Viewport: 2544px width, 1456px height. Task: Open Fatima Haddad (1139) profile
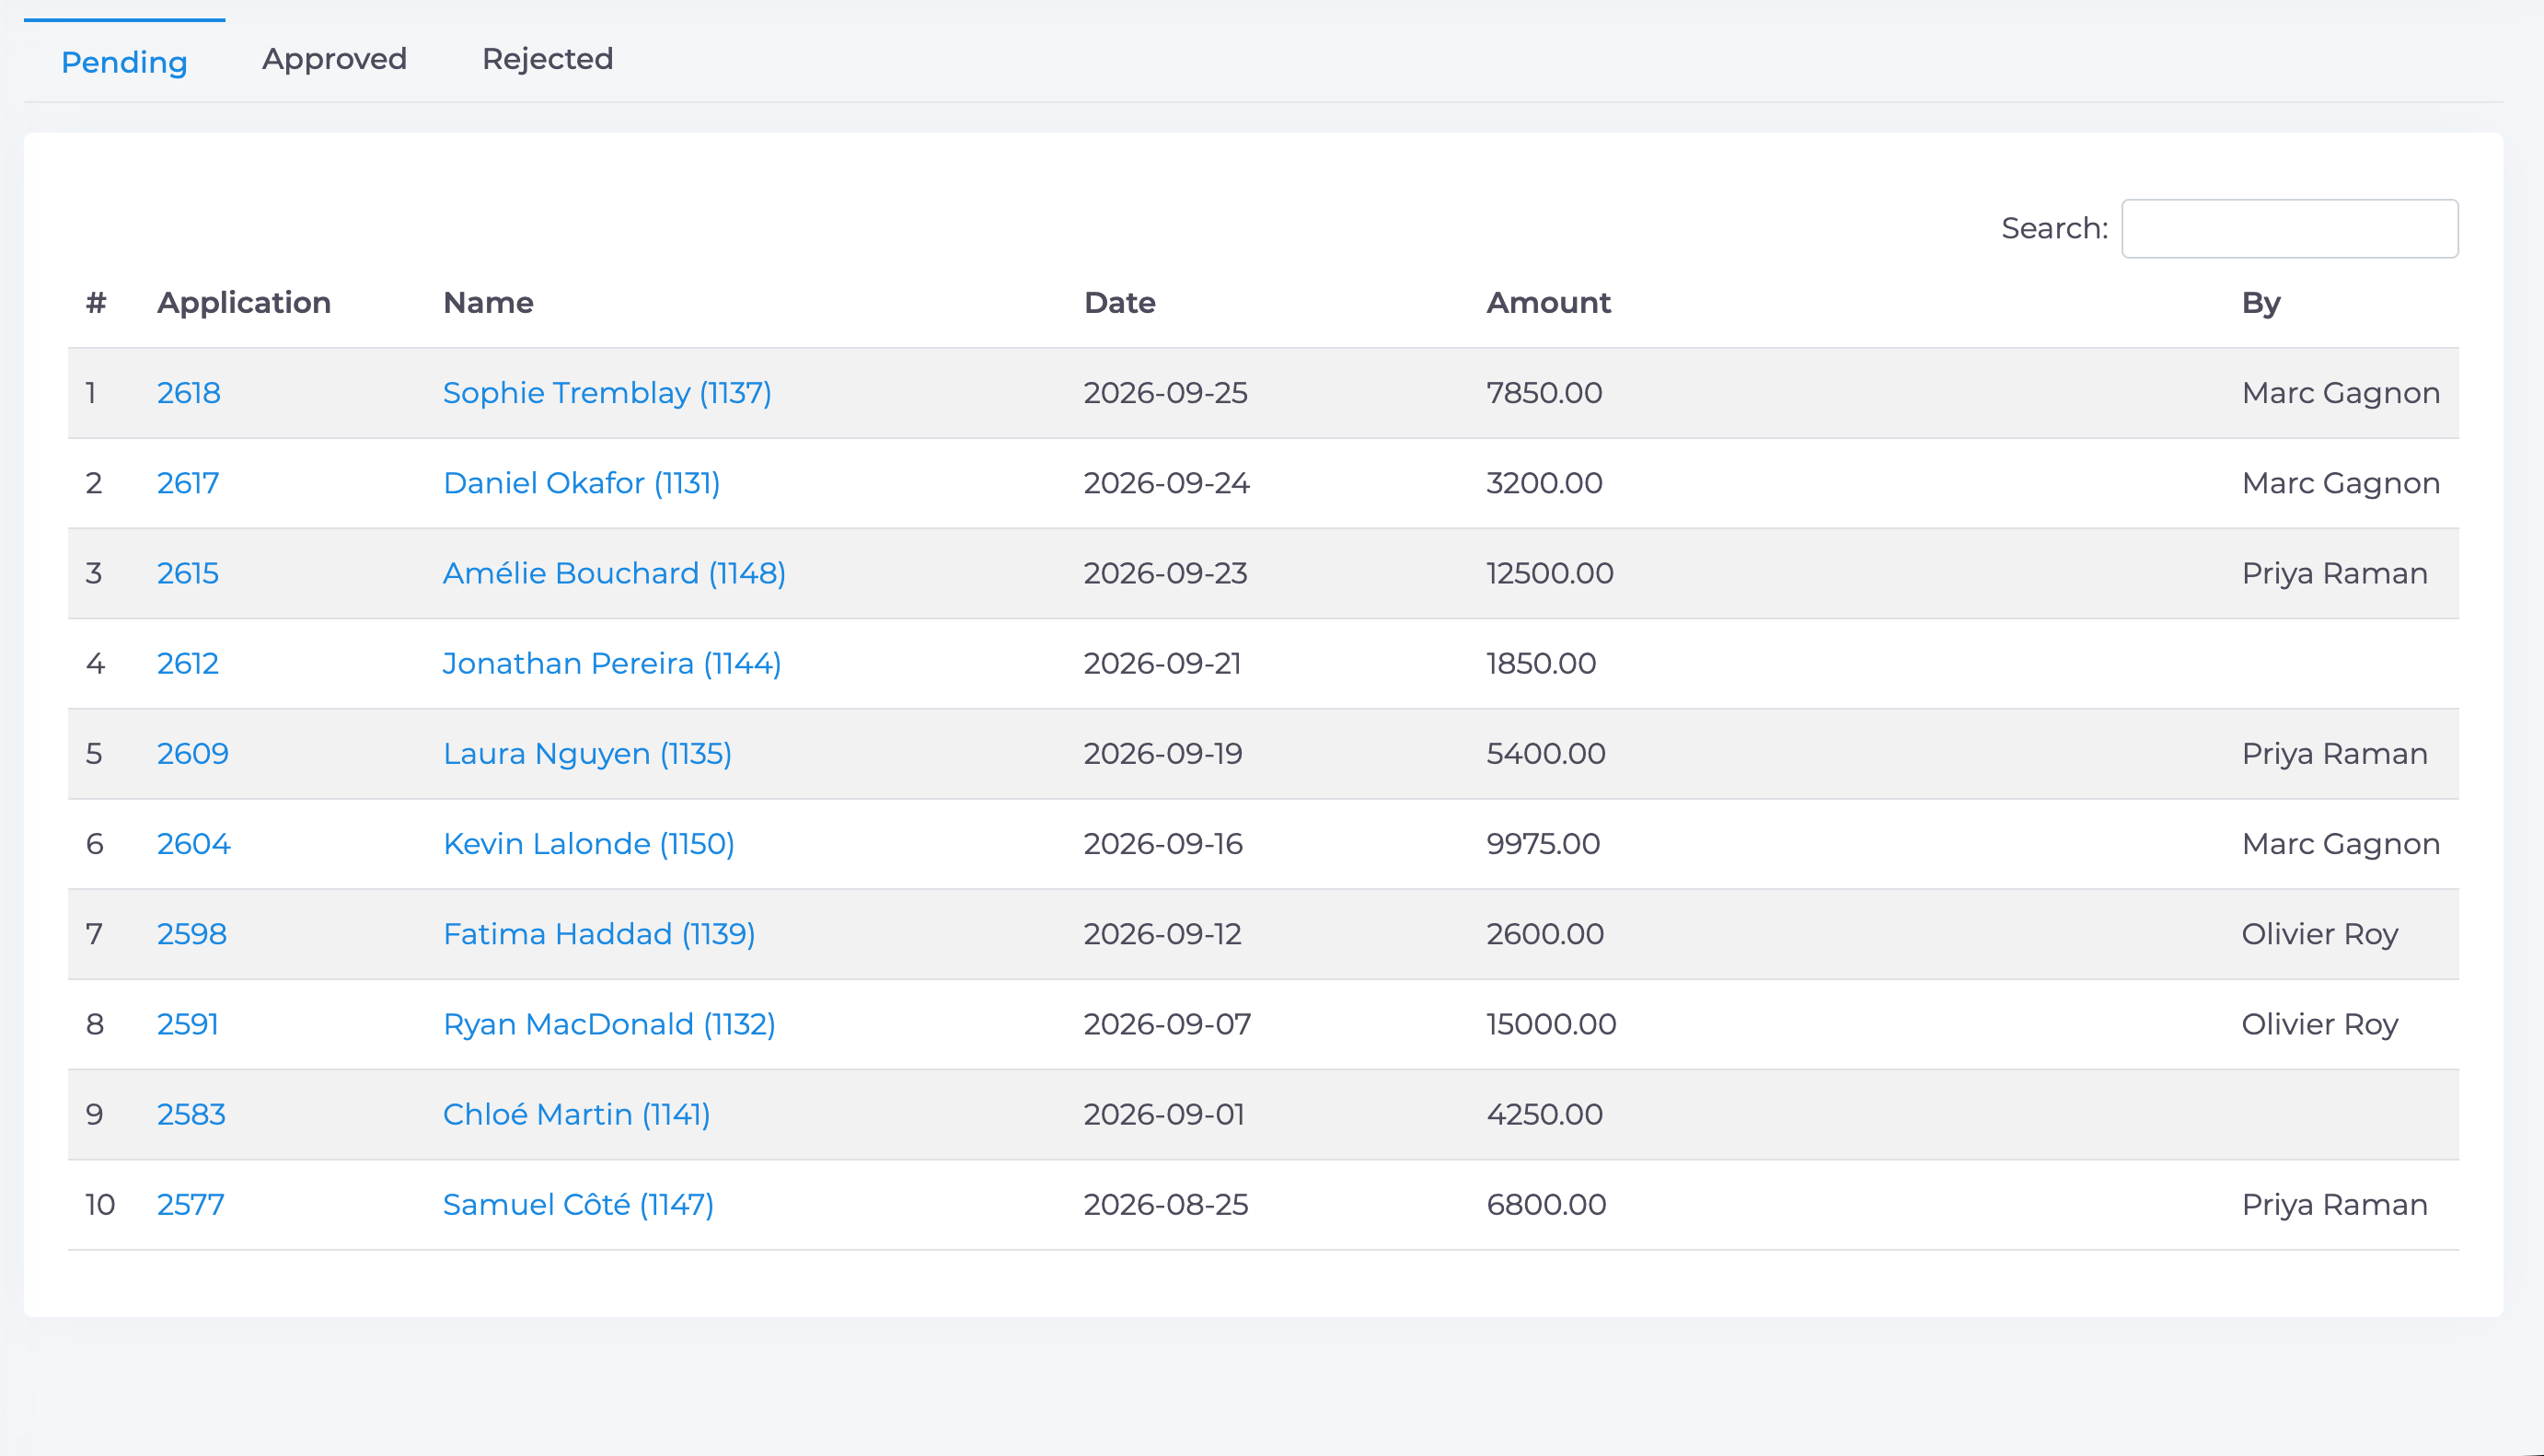point(599,934)
